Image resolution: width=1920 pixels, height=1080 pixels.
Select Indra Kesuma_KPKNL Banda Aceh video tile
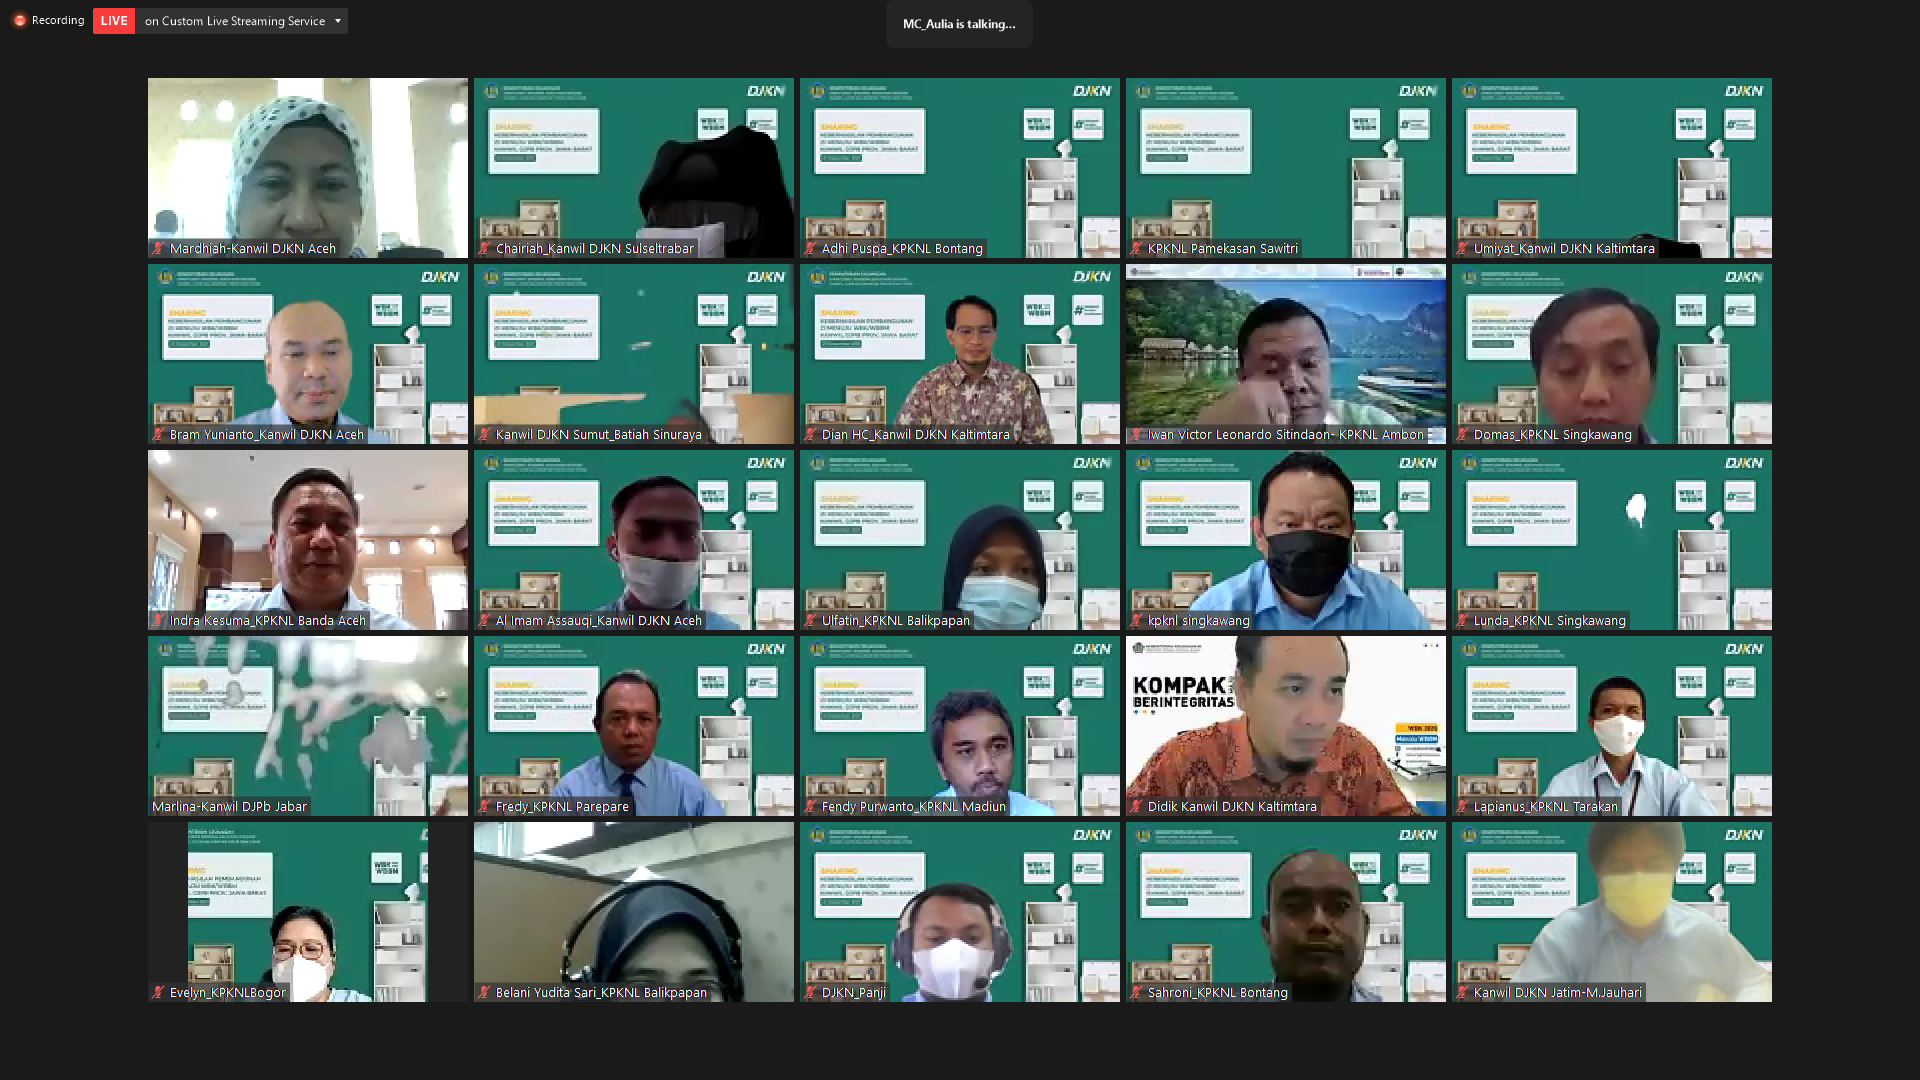click(x=307, y=539)
